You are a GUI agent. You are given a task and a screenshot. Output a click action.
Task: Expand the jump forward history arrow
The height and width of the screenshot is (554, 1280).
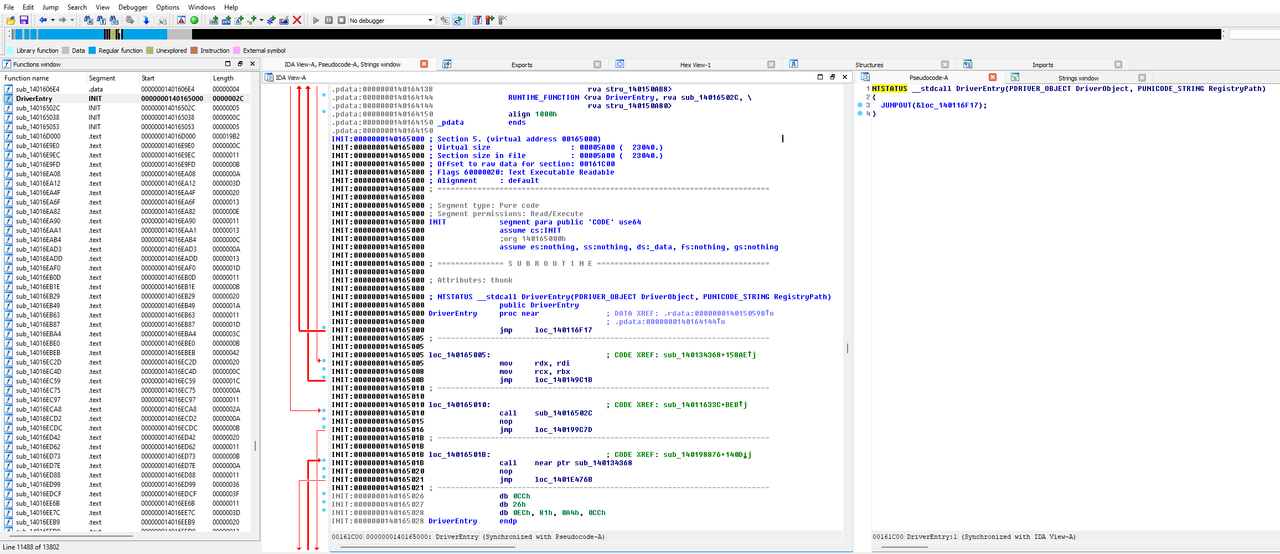(x=73, y=20)
